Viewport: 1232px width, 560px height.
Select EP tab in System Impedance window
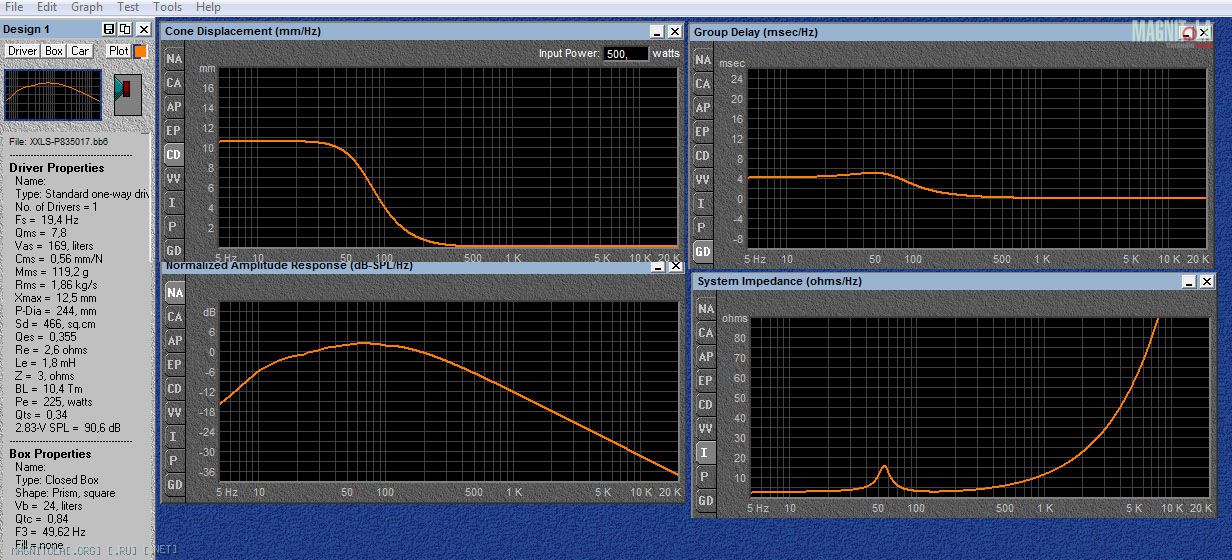pos(706,381)
